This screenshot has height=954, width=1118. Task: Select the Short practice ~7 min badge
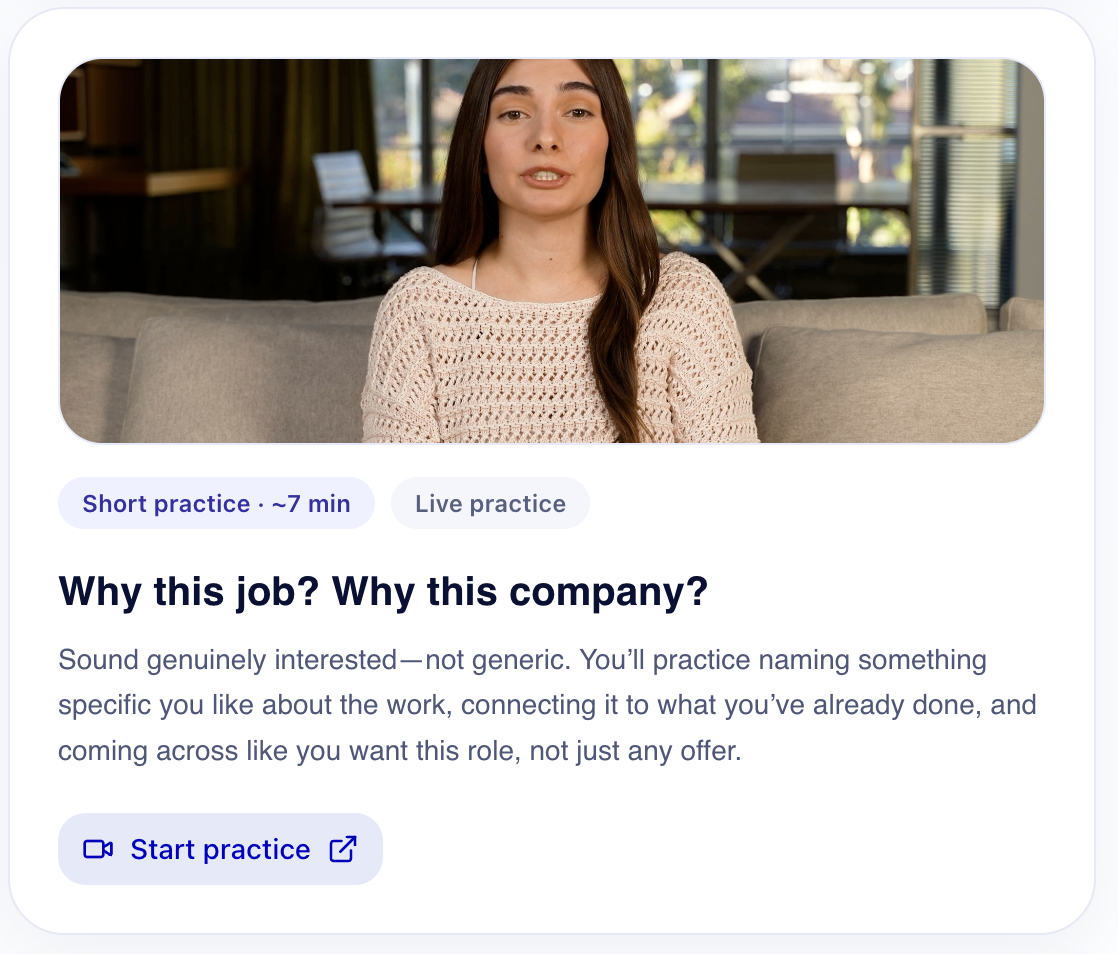pyautogui.click(x=216, y=503)
